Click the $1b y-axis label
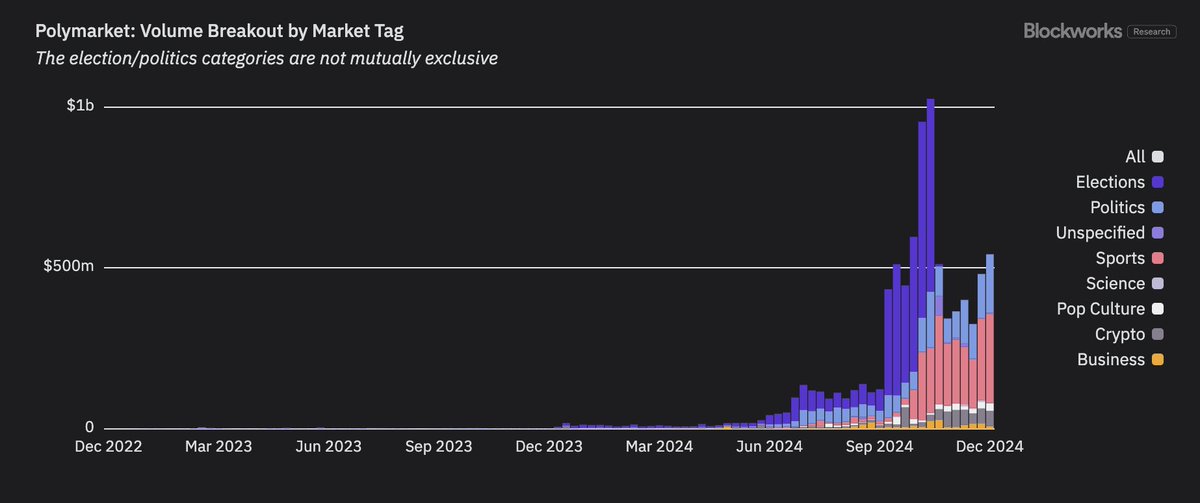The image size is (1200, 503). [80, 107]
